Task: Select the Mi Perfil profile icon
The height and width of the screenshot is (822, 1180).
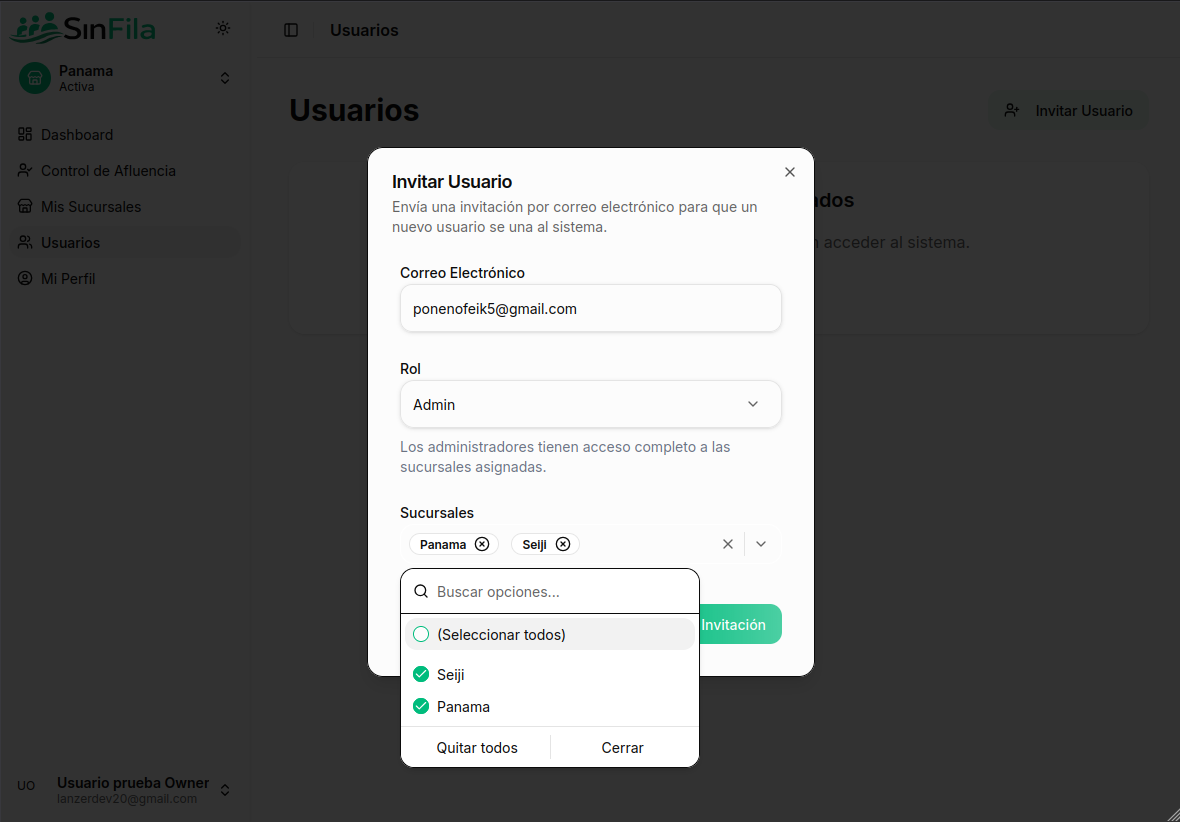Action: click(x=23, y=278)
